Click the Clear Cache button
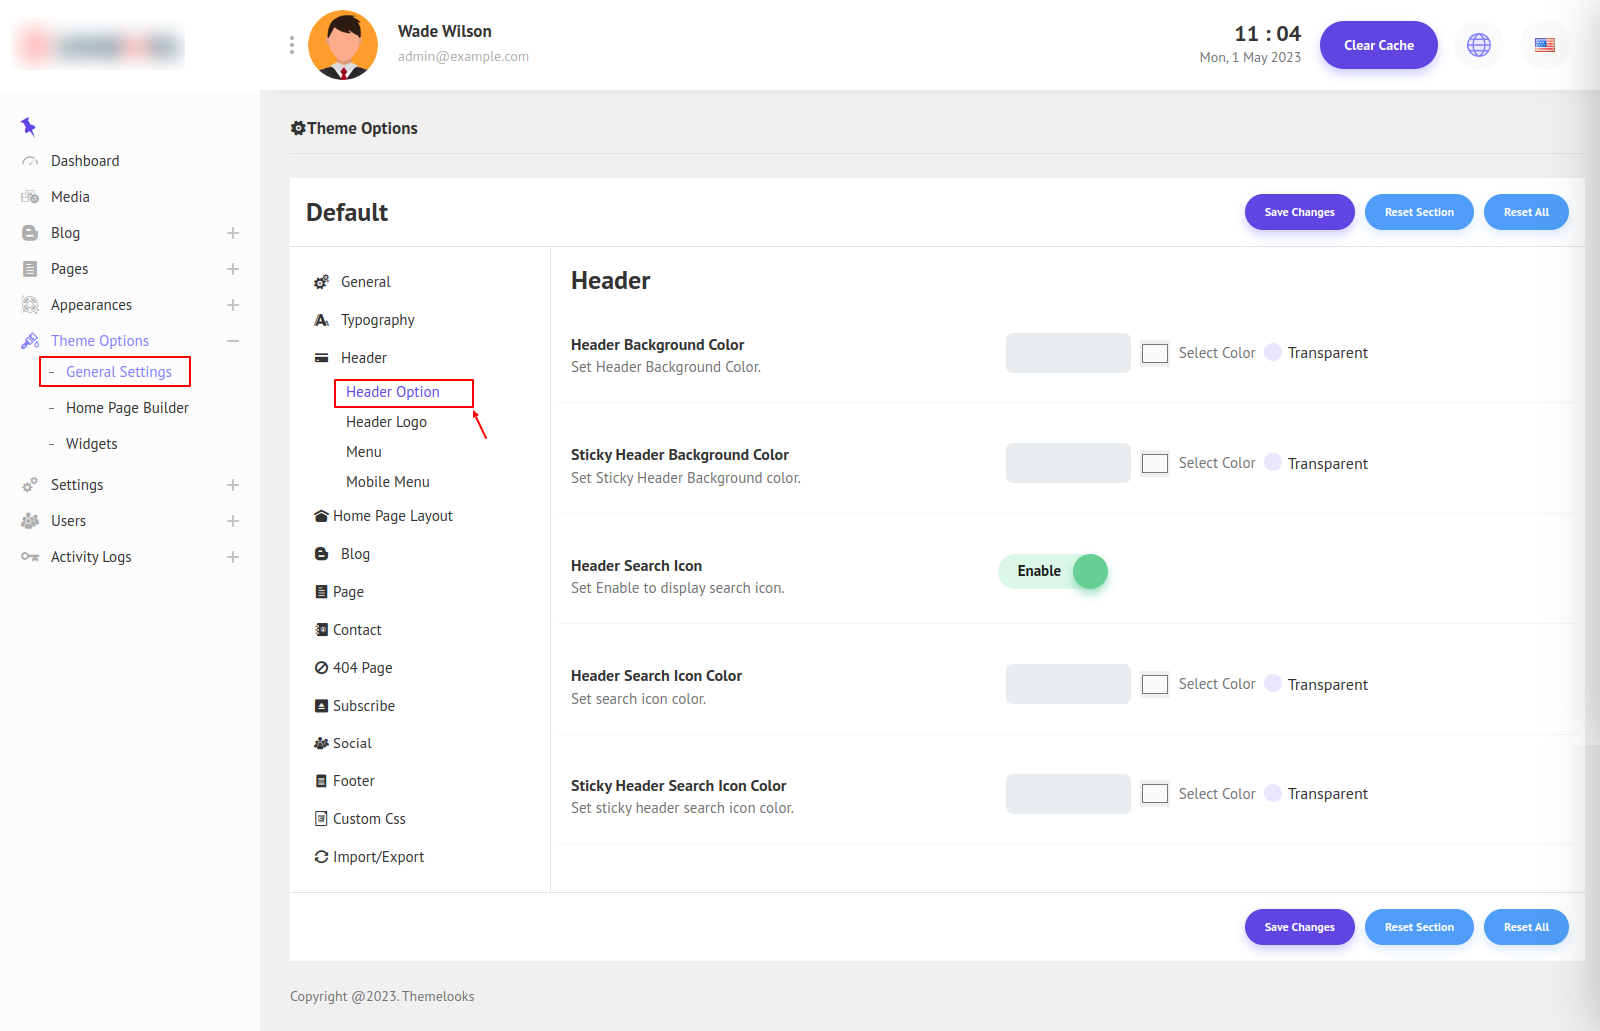This screenshot has width=1600, height=1031. tap(1378, 45)
